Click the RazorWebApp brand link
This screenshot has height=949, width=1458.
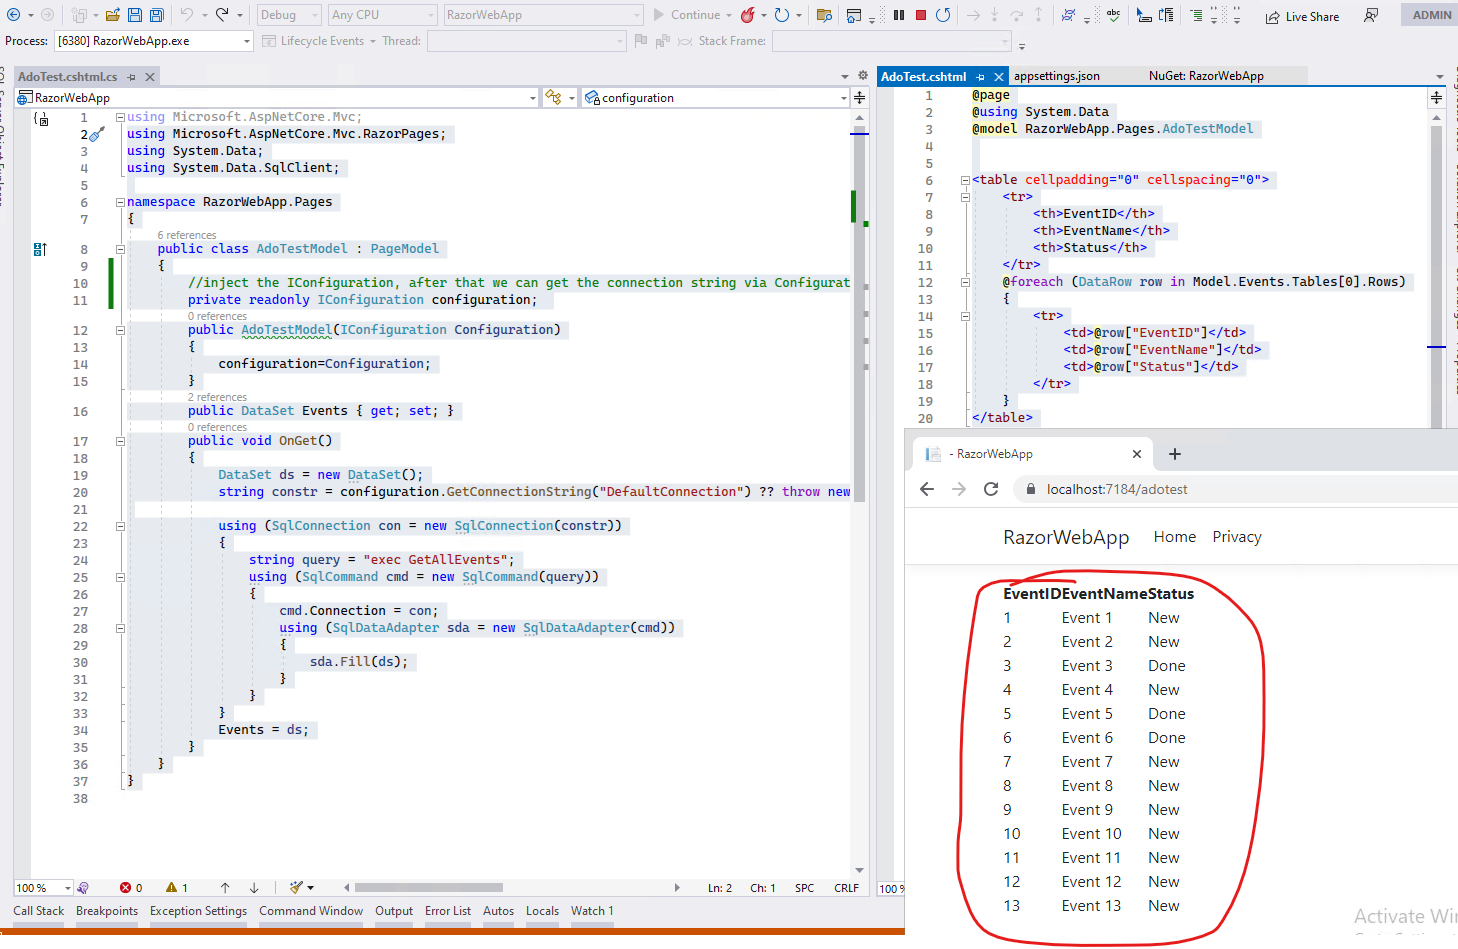tap(1066, 537)
